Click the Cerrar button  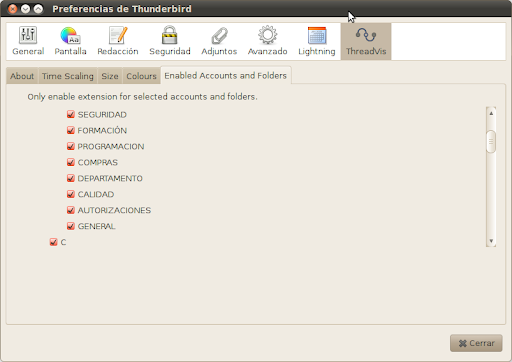pos(476,343)
